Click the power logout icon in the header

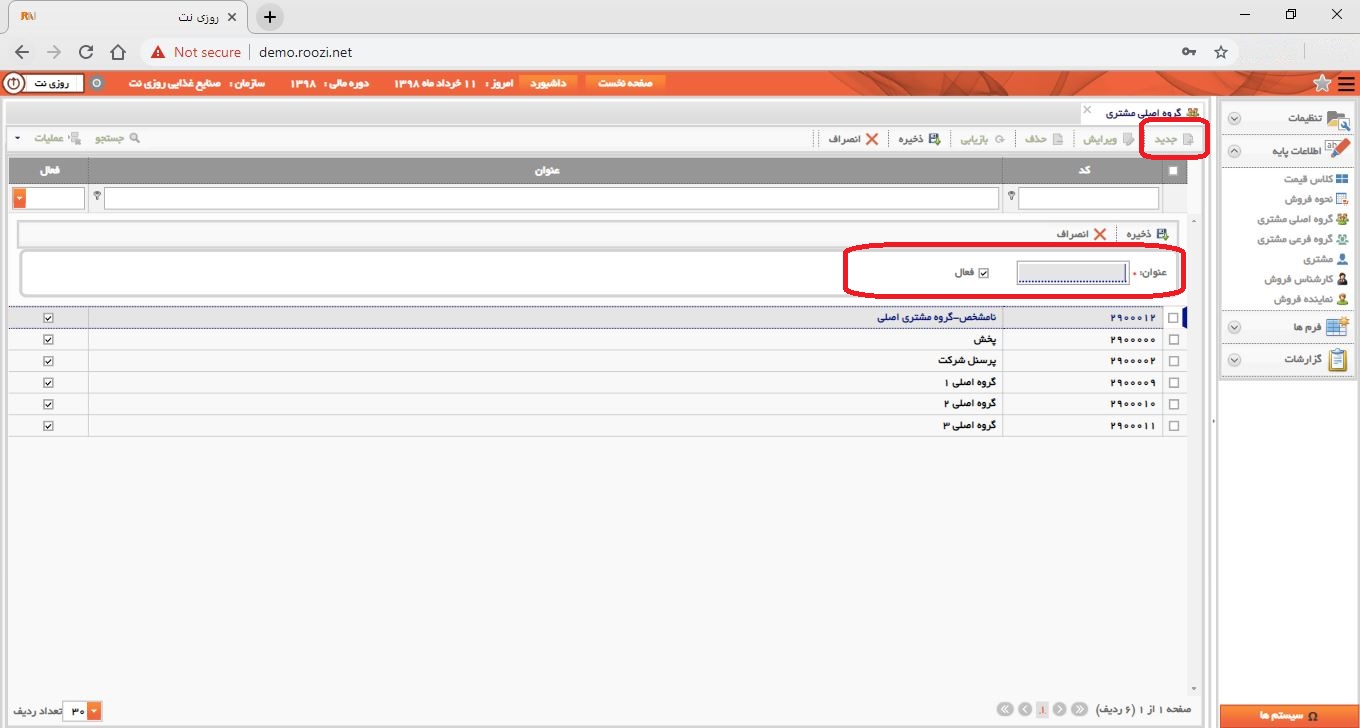(13, 83)
